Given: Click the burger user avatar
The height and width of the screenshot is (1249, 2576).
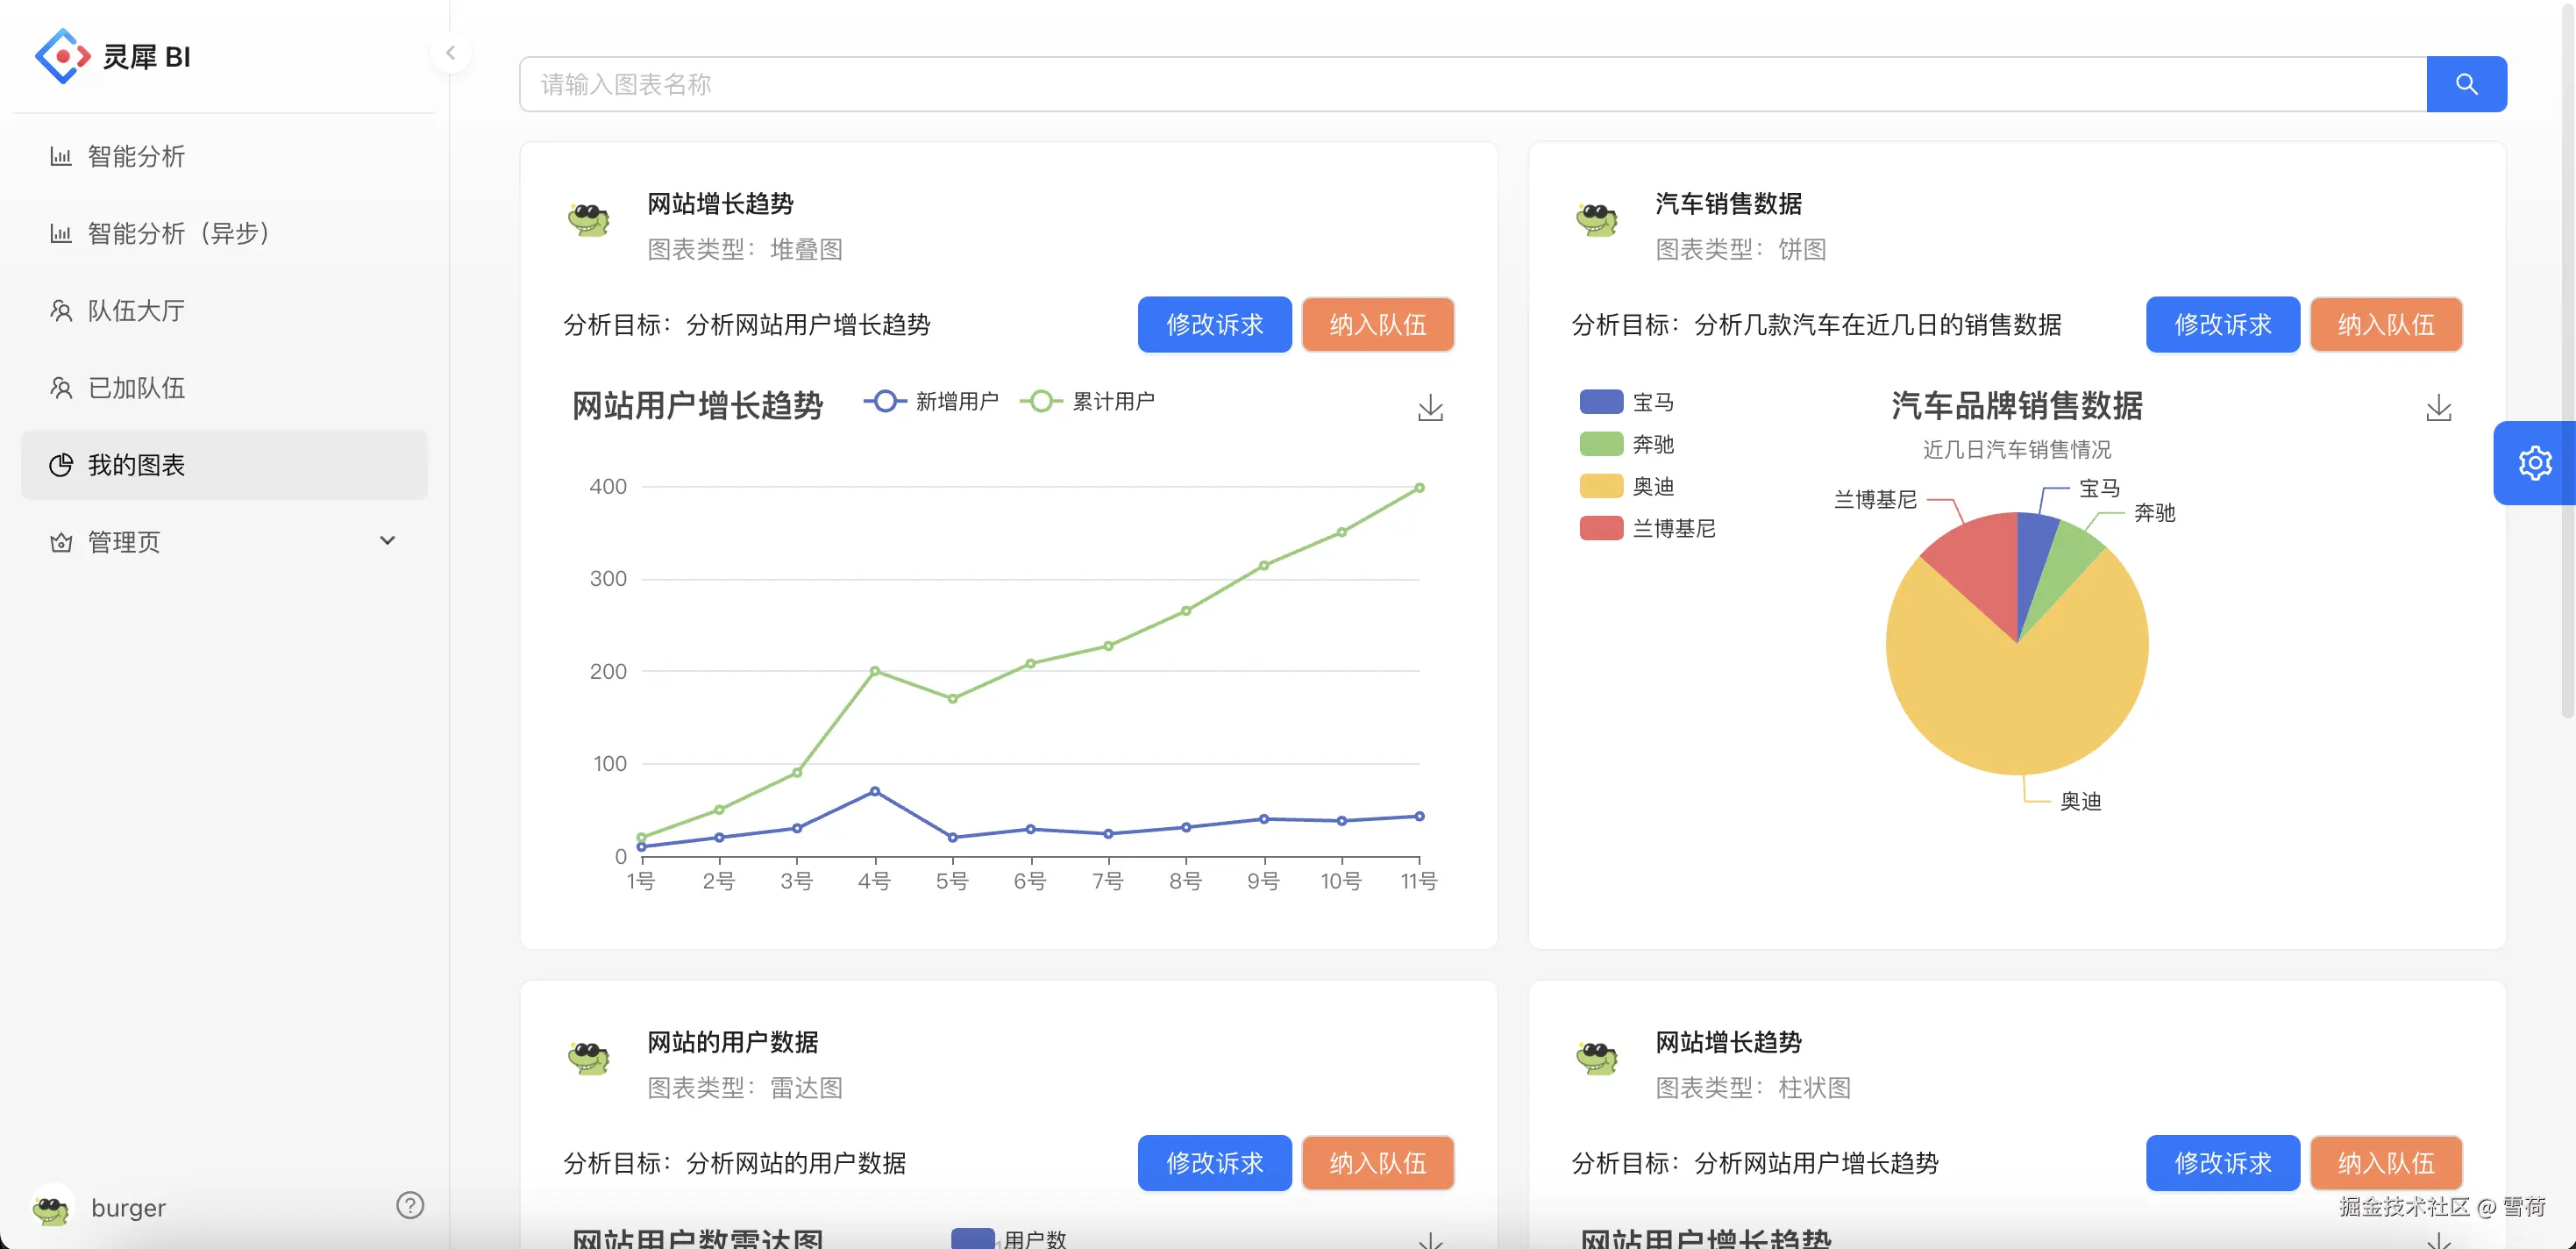Looking at the screenshot, I should pyautogui.click(x=52, y=1207).
